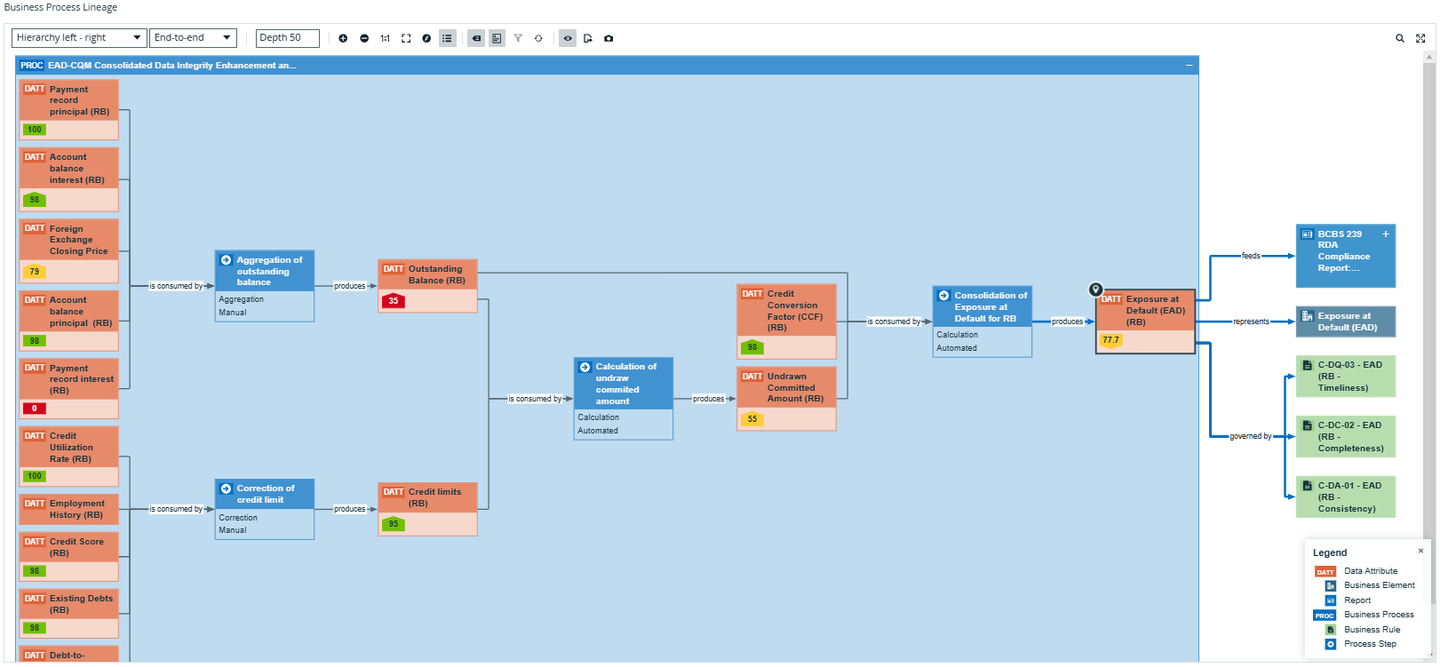Viewport: 1440px width, 667px height.
Task: Click Business Rule entry in Legend
Action: coord(1372,629)
